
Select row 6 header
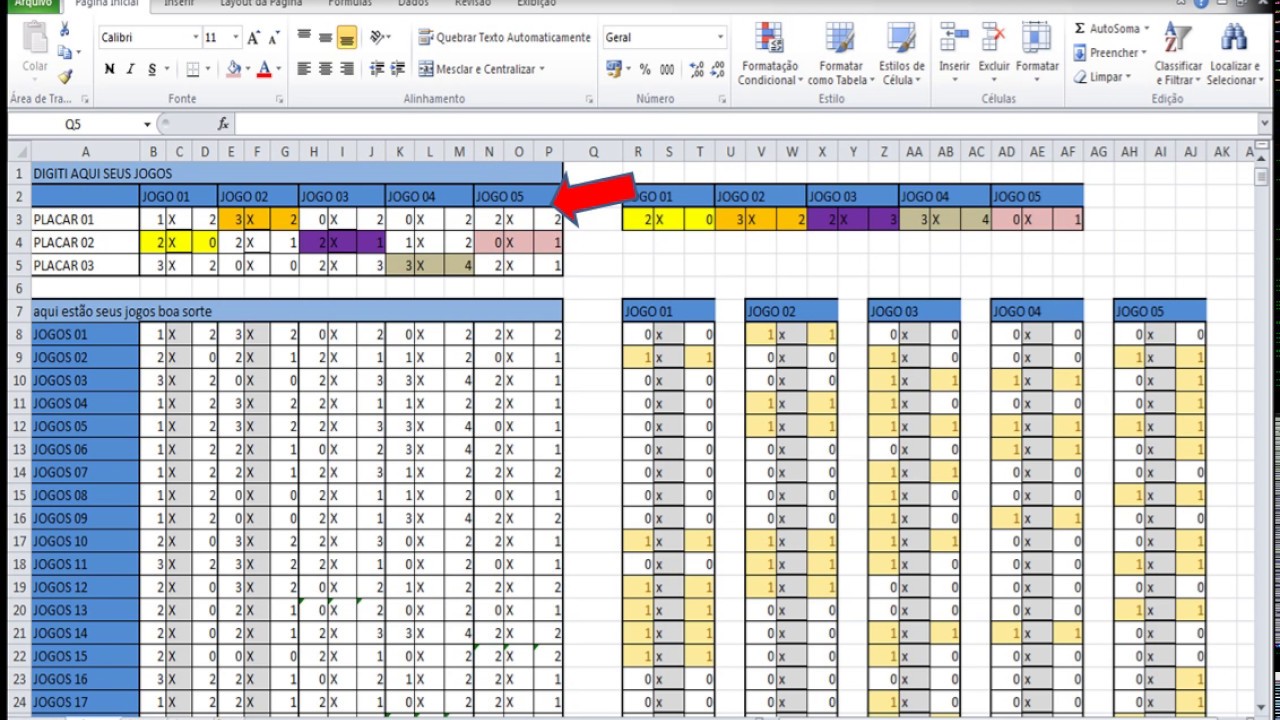(x=19, y=288)
